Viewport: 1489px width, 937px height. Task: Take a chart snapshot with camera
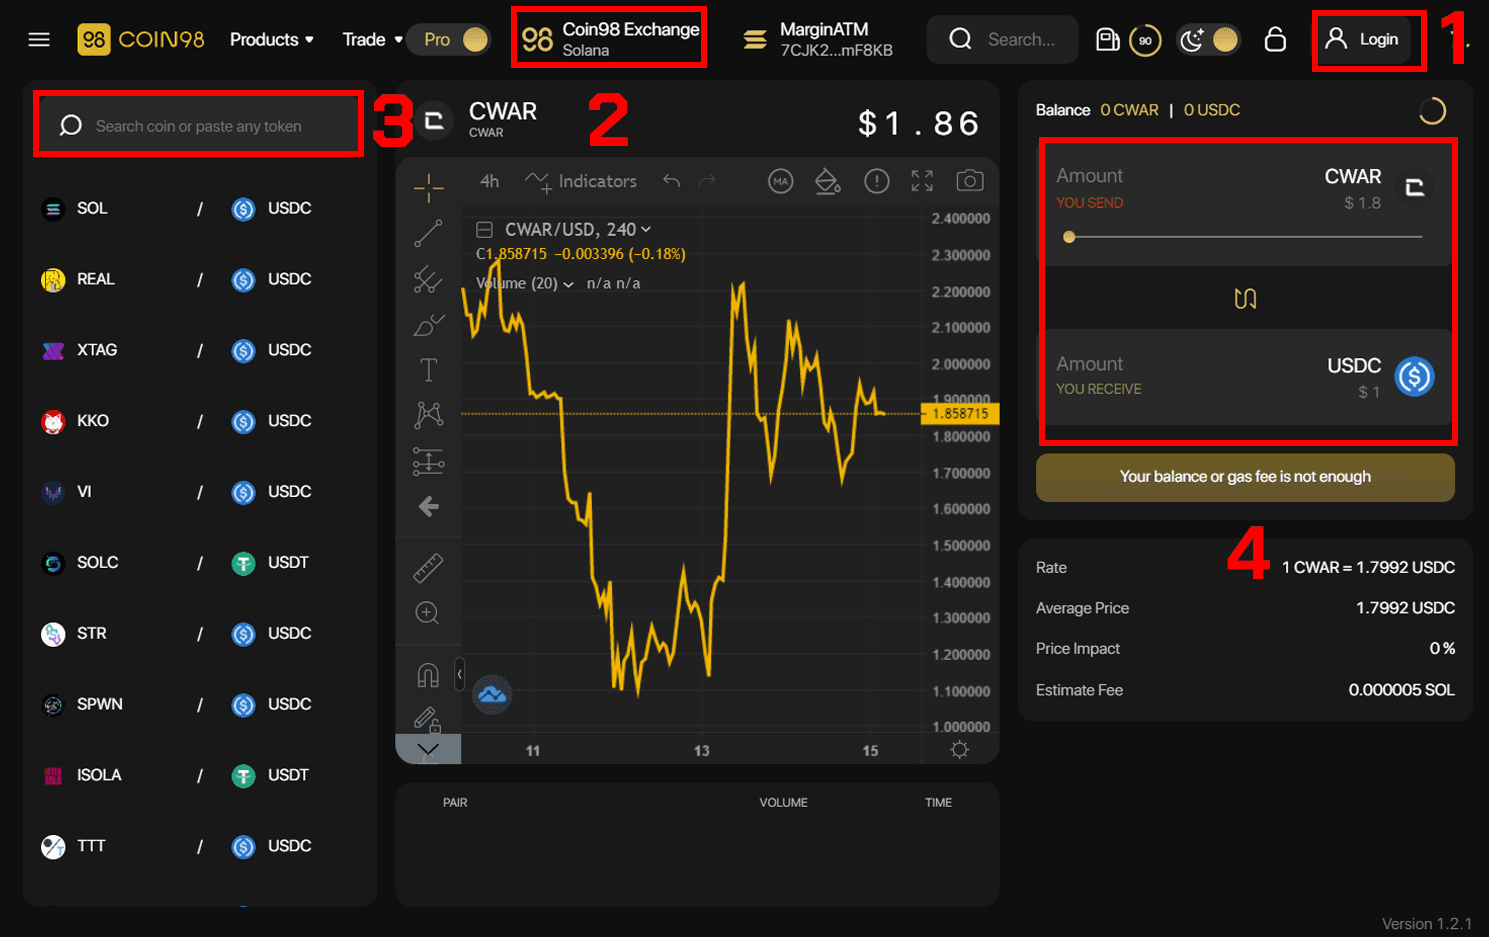969,181
